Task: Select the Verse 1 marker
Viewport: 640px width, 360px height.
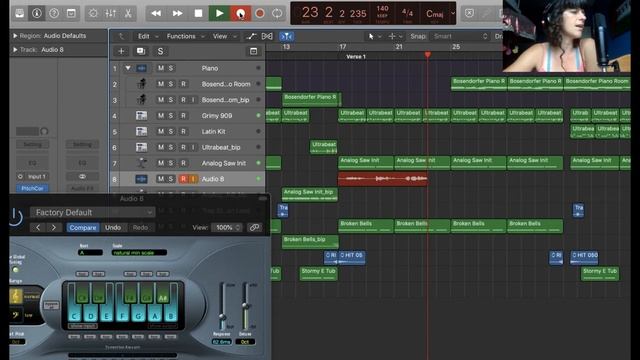Action: click(x=356, y=57)
